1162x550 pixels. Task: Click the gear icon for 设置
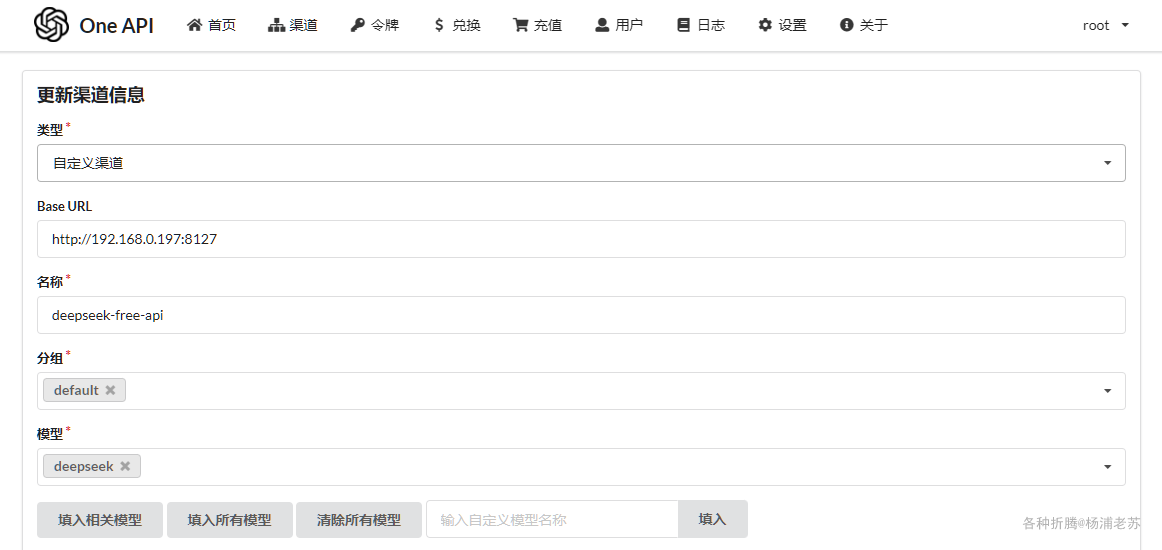coord(765,25)
